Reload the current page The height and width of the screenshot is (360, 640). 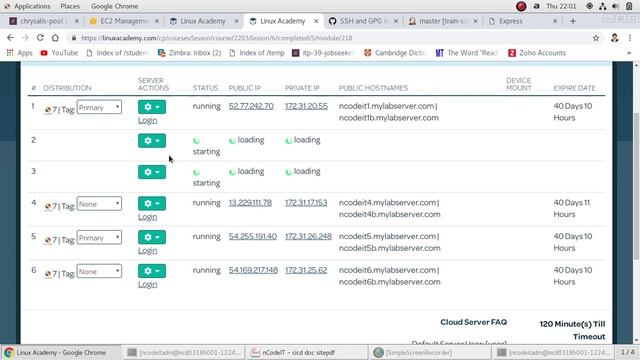tap(40, 38)
